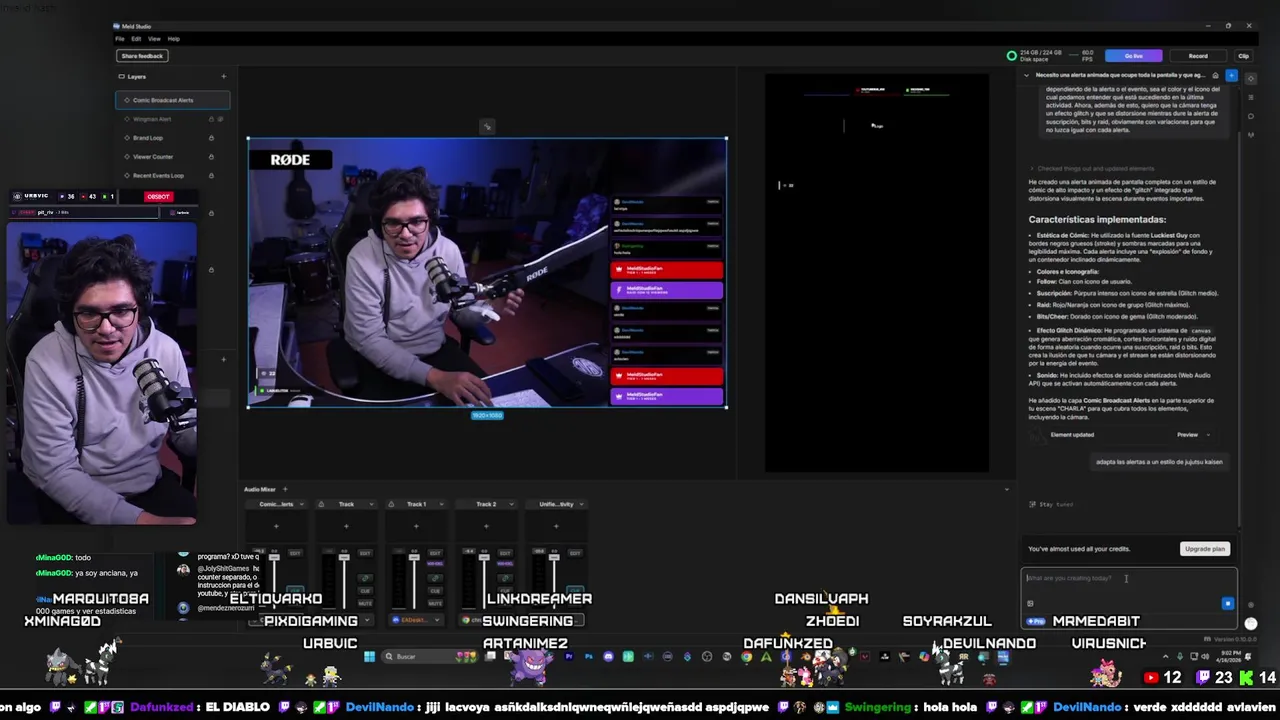Toggle lock on Brand Loop layer

tap(211, 138)
